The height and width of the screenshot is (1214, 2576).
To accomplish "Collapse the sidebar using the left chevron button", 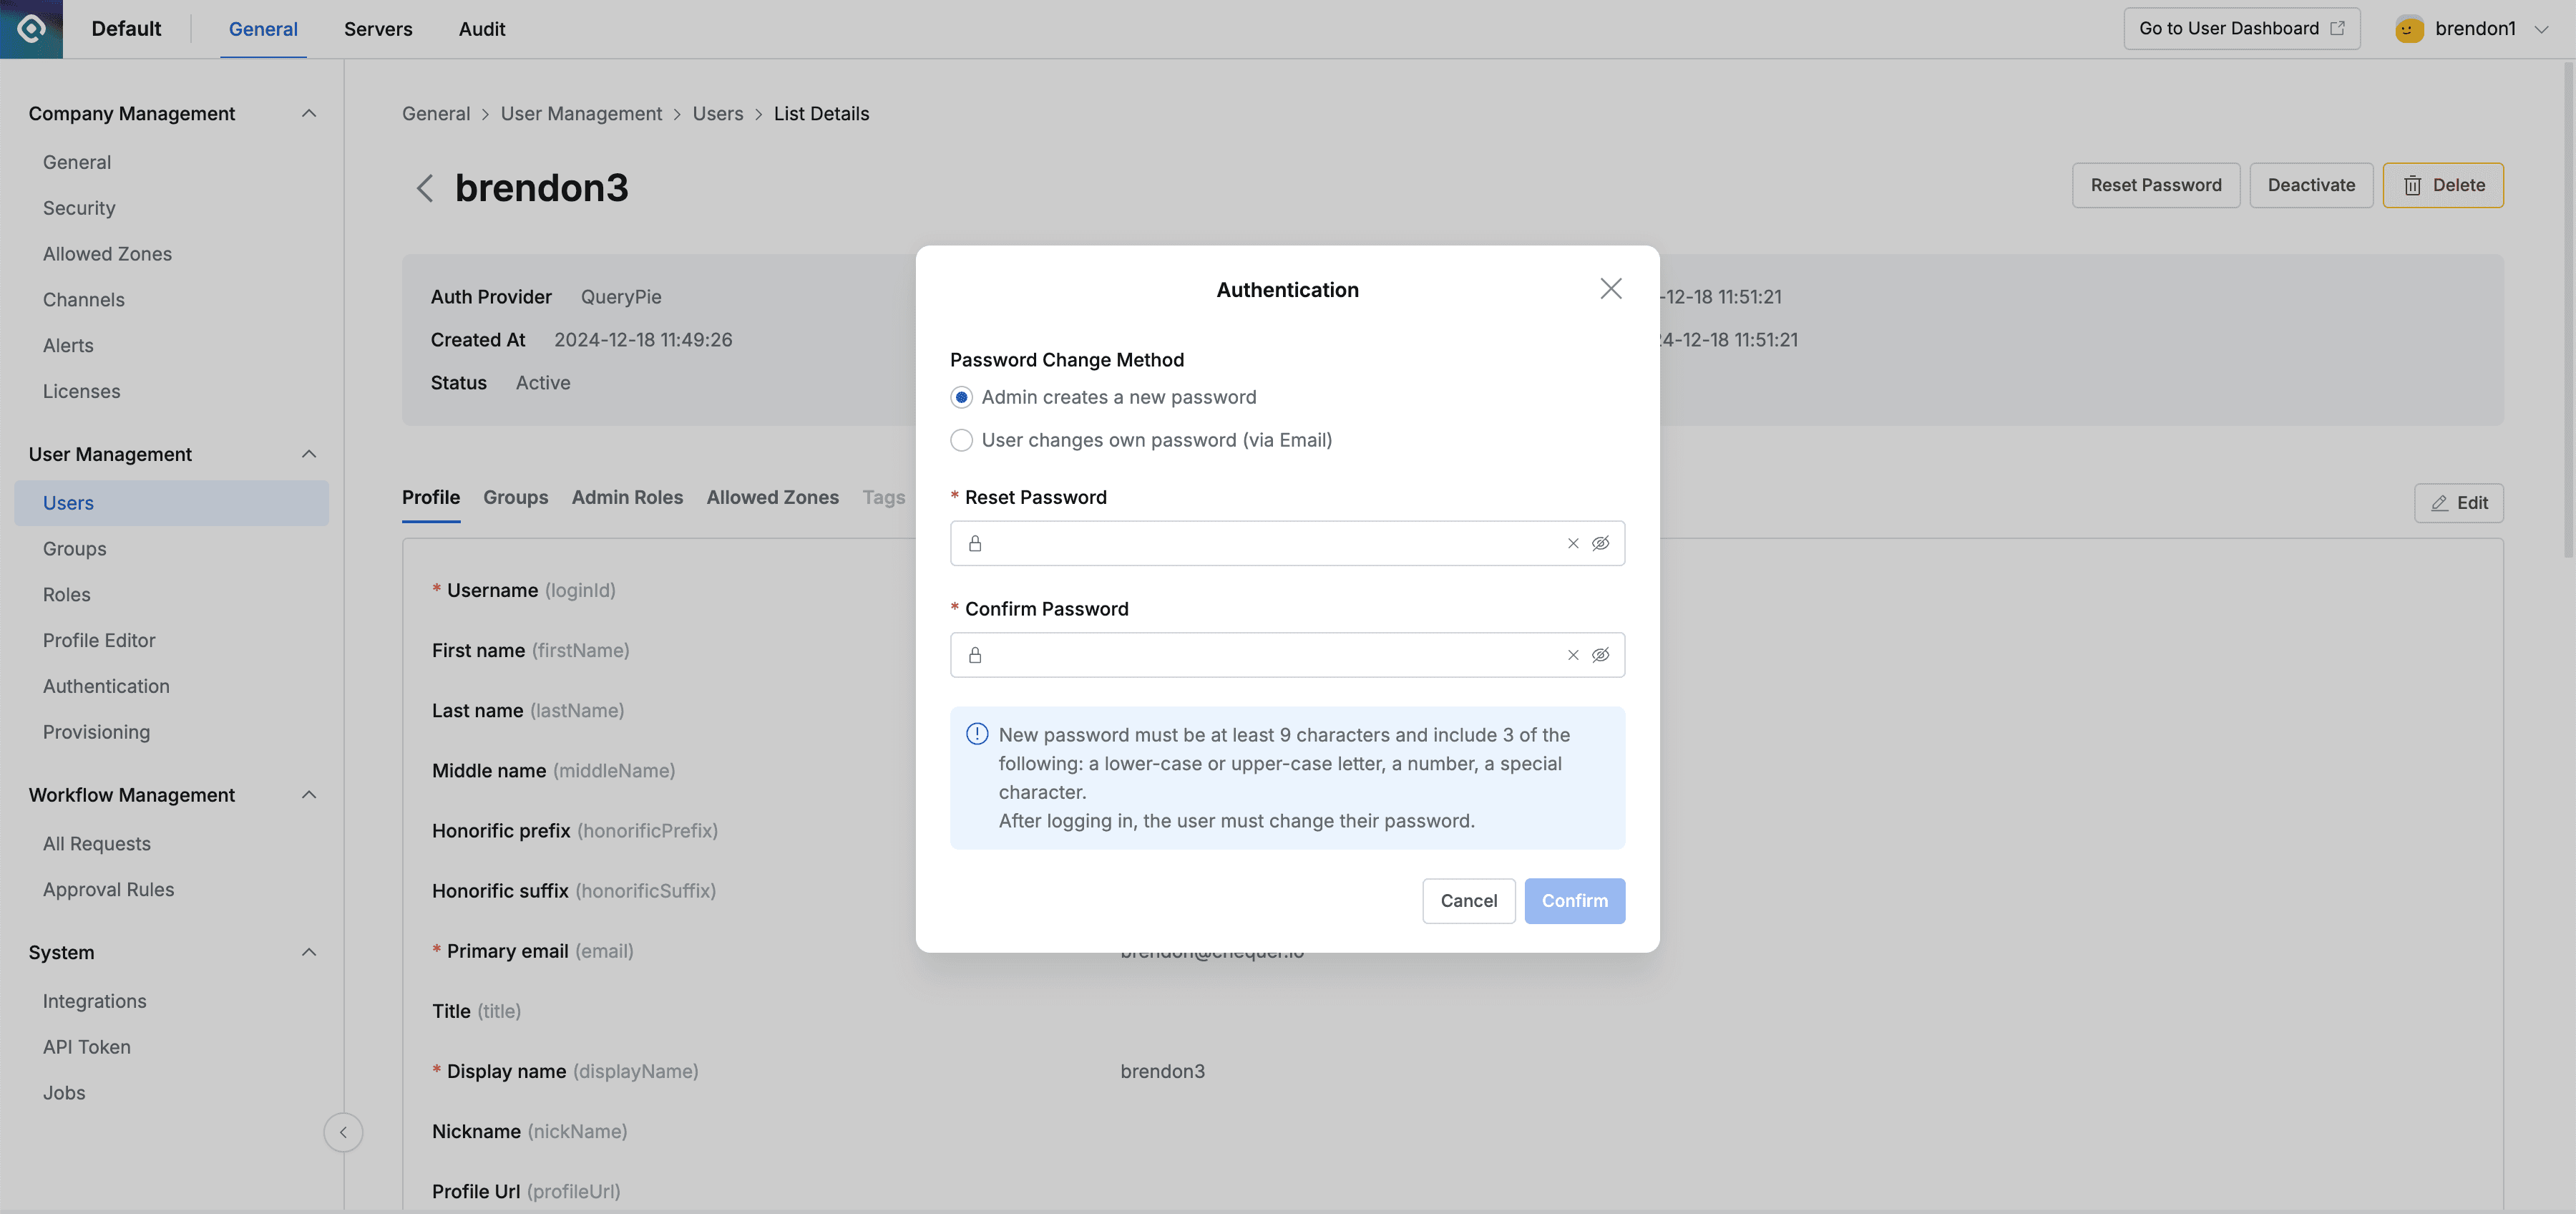I will click(343, 1132).
